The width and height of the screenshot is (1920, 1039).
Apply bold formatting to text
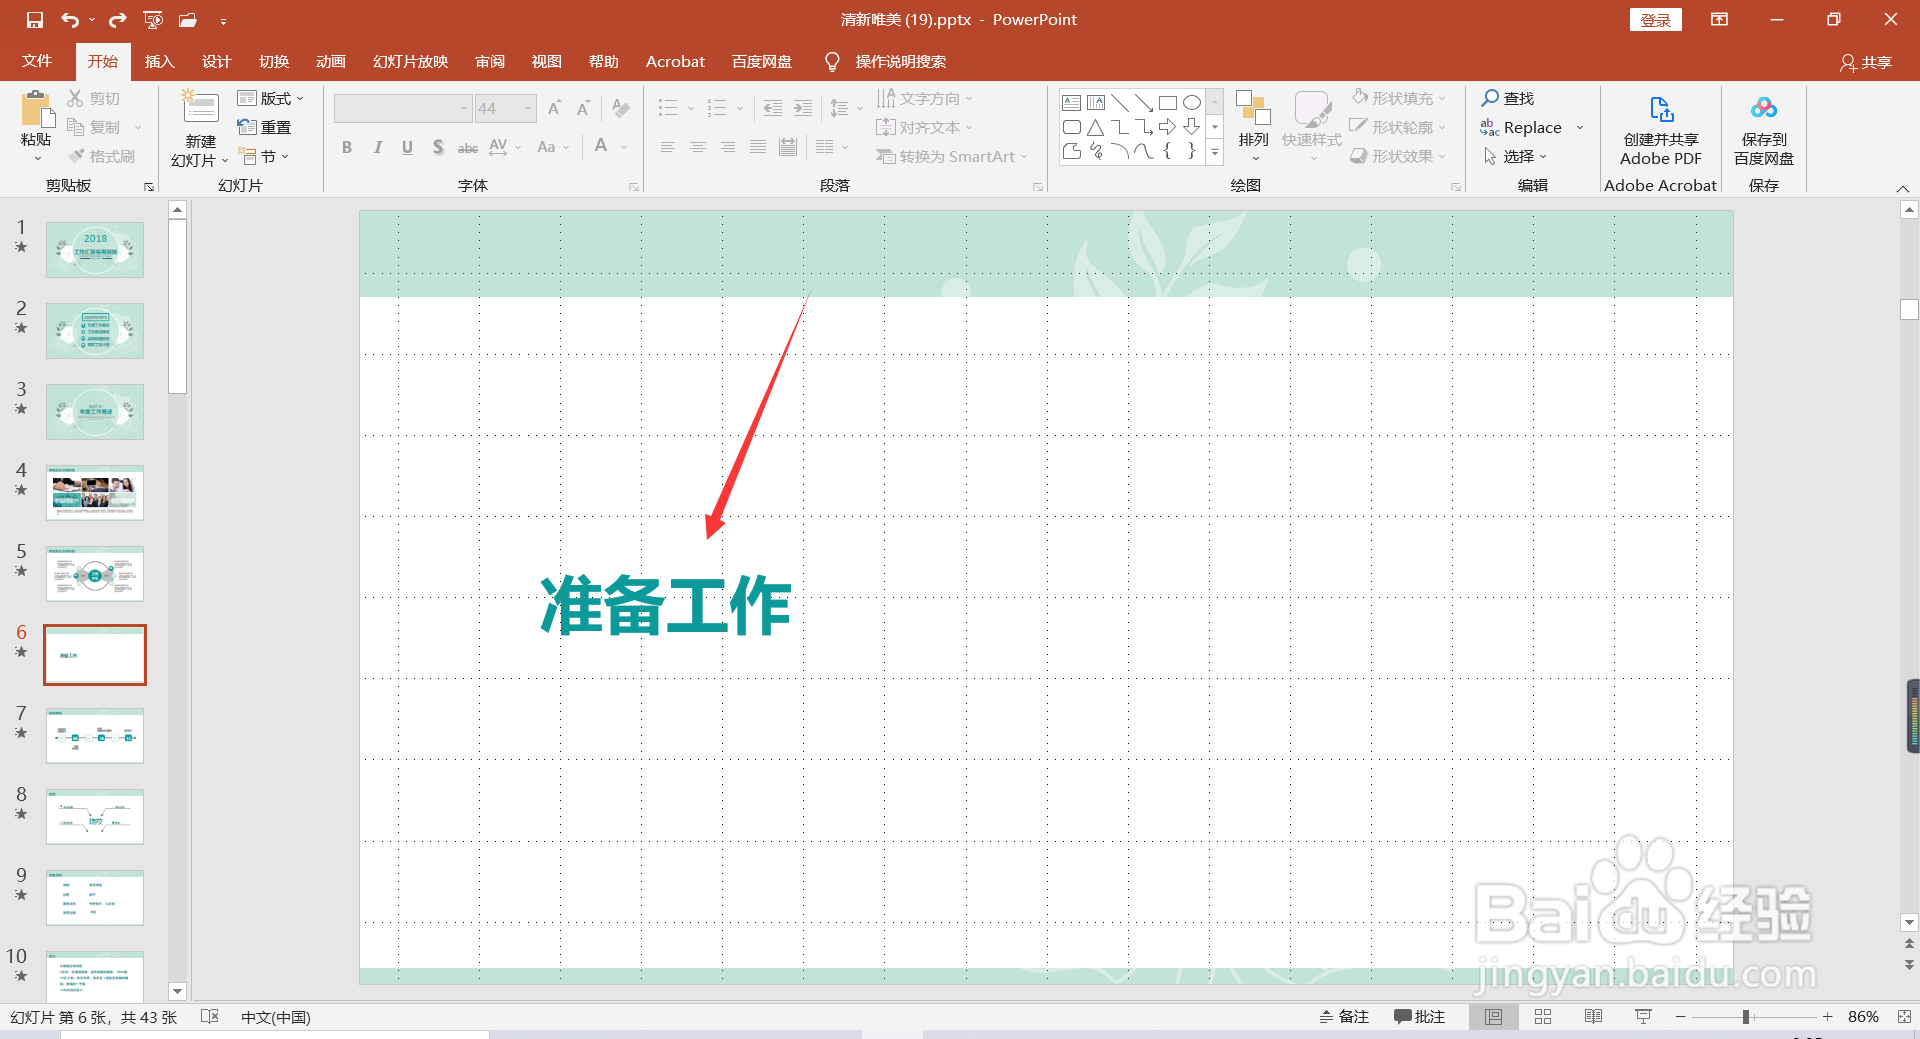tap(347, 147)
